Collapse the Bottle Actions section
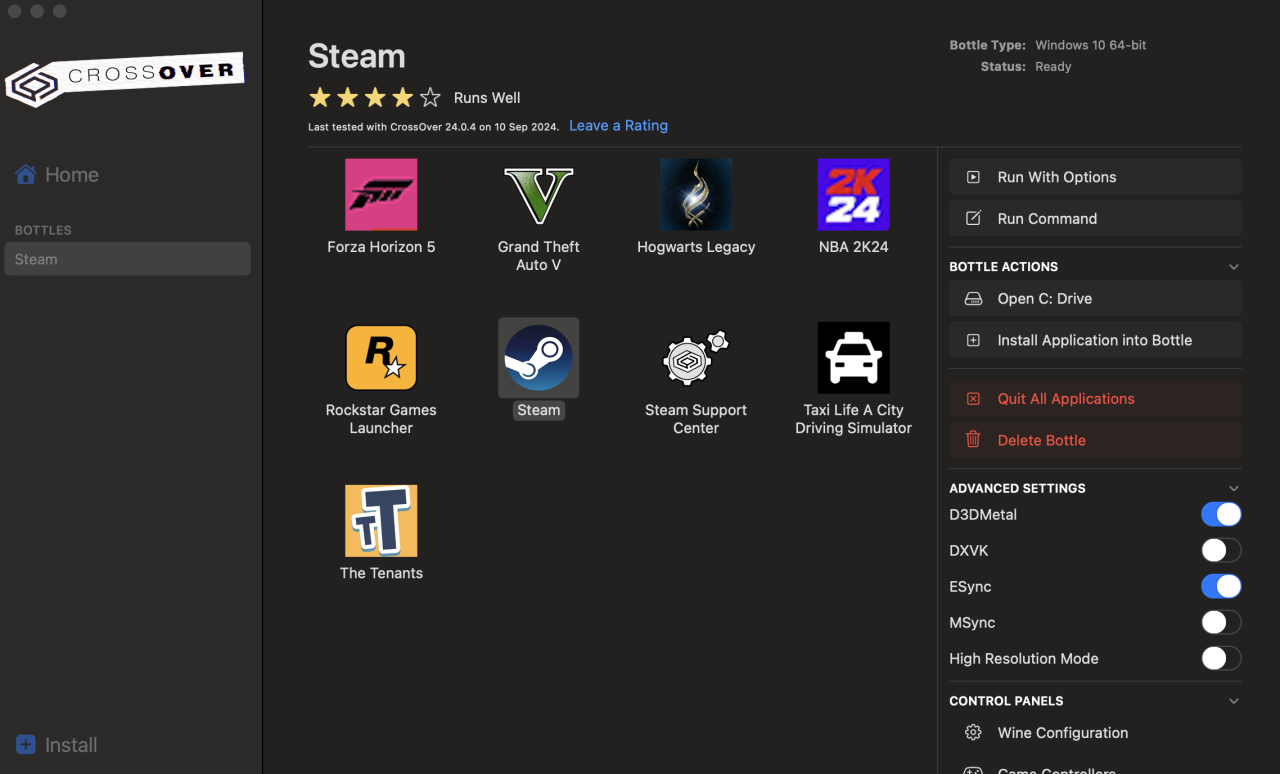This screenshot has width=1280, height=774. pyautogui.click(x=1233, y=267)
